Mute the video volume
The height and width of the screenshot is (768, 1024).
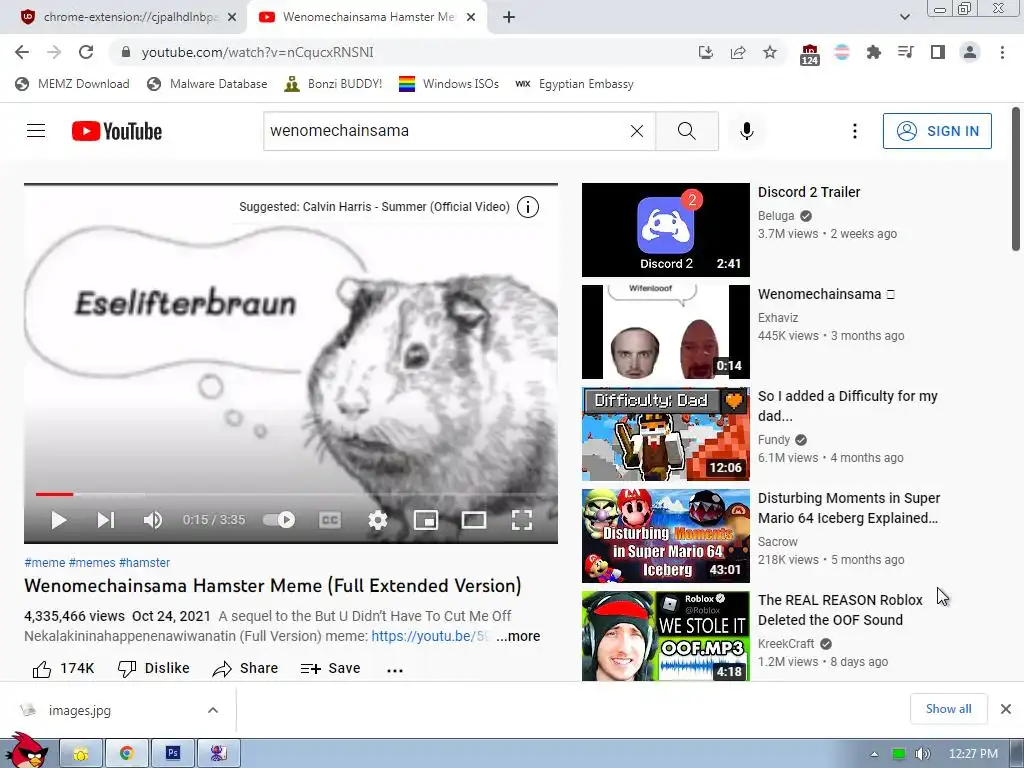click(x=153, y=520)
